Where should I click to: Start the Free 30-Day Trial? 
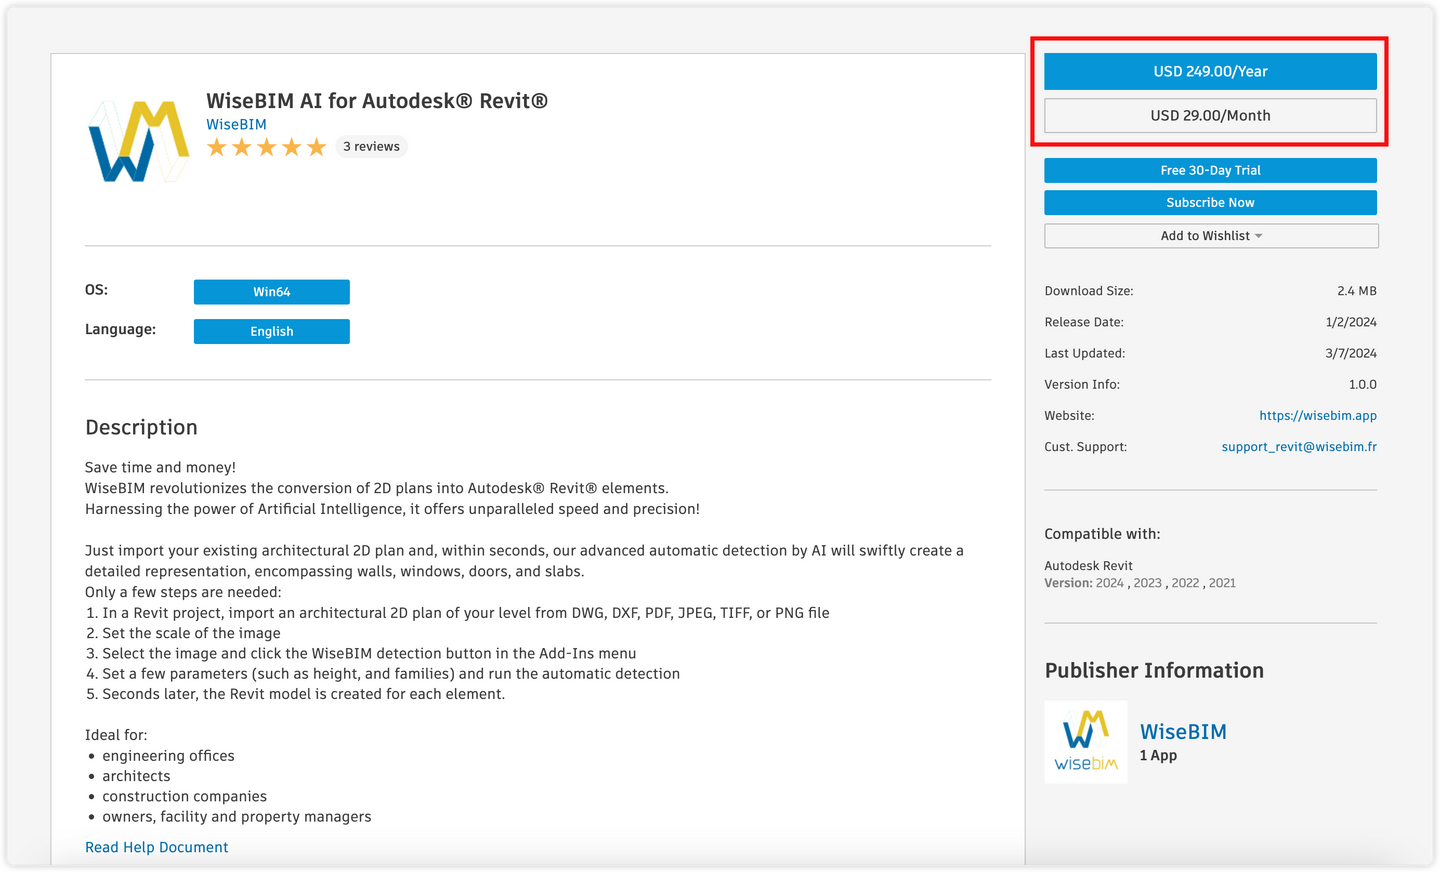pos(1210,171)
